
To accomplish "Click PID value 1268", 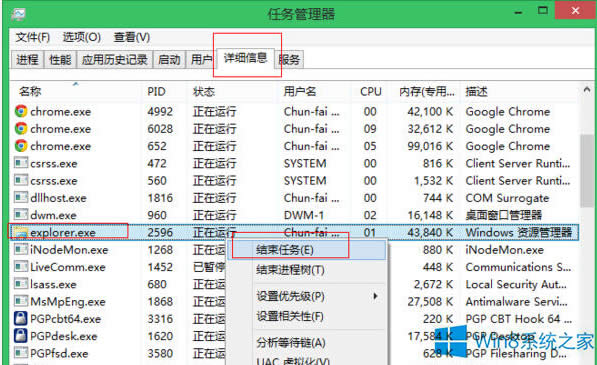I will coord(160,250).
